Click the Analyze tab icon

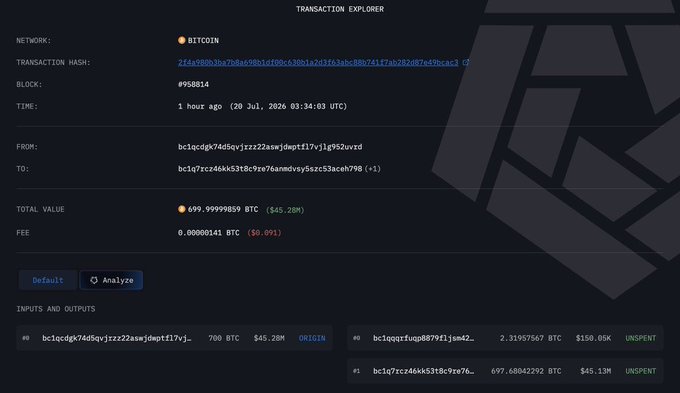click(94, 280)
